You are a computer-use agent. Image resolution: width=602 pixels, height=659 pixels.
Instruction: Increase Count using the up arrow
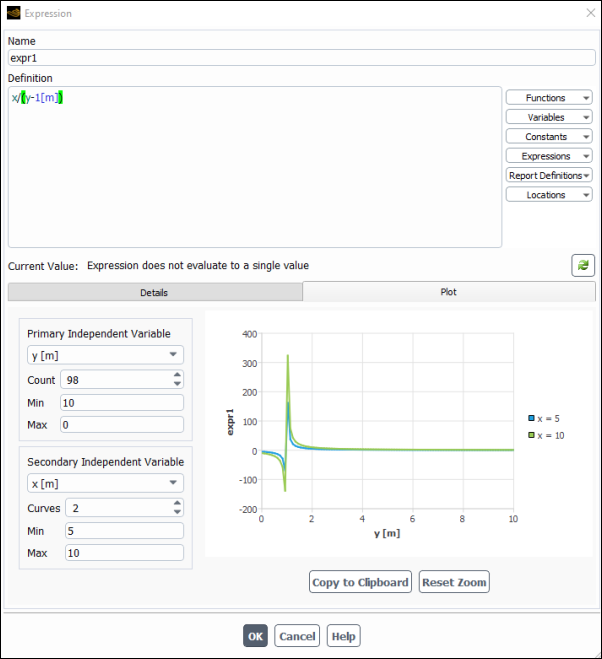[177, 375]
